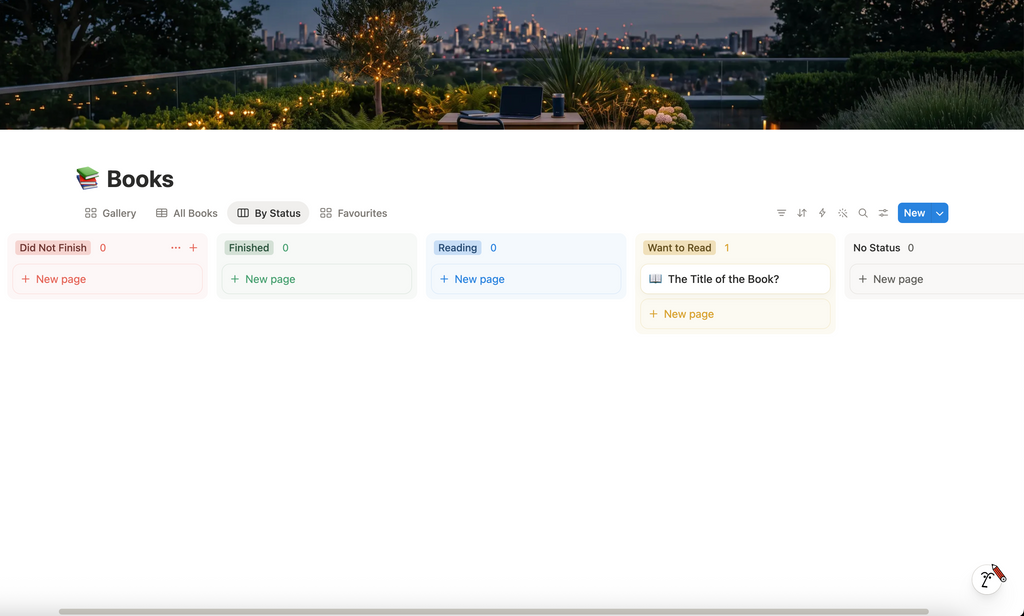This screenshot has height=616, width=1024.
Task: Click the blue New button
Action: (x=914, y=213)
